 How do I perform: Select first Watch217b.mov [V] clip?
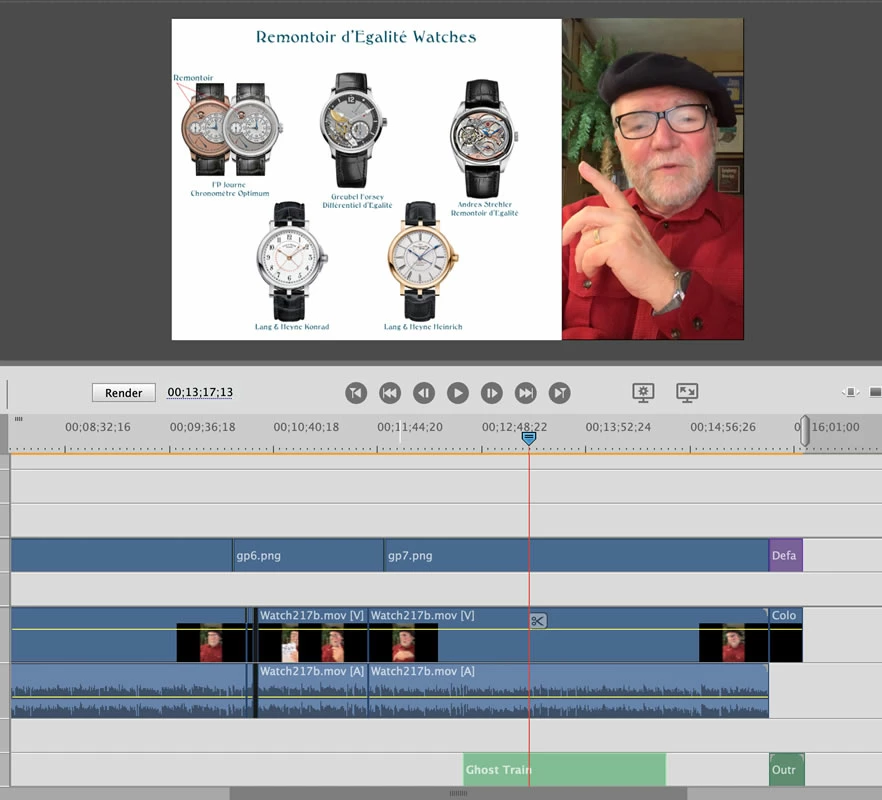pos(312,634)
